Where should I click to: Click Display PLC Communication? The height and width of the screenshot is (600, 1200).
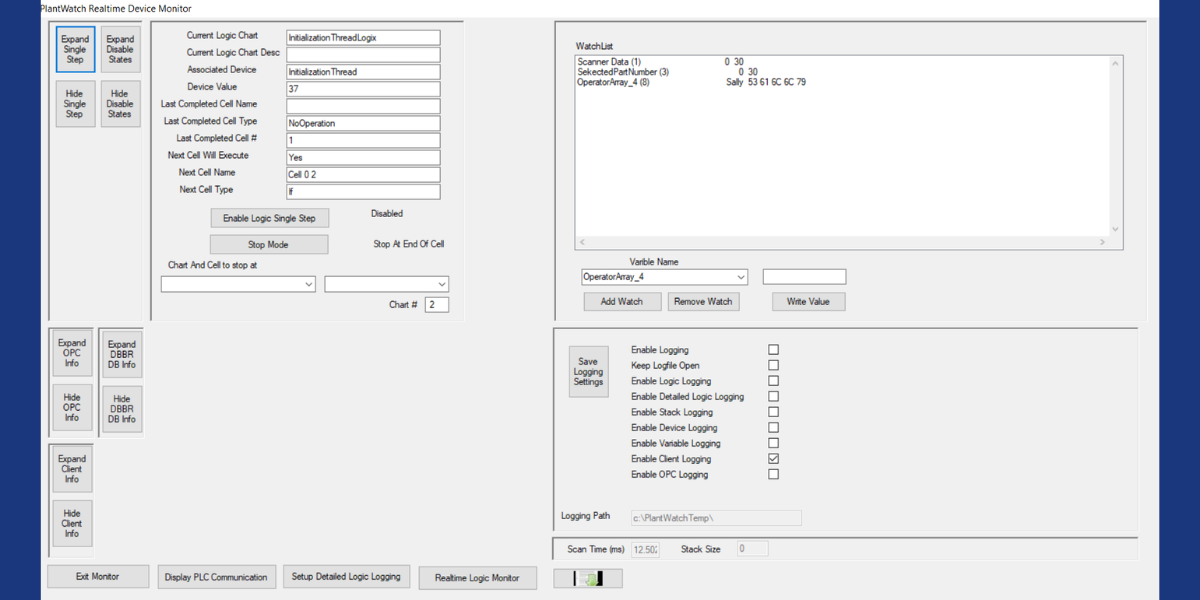pyautogui.click(x=216, y=577)
